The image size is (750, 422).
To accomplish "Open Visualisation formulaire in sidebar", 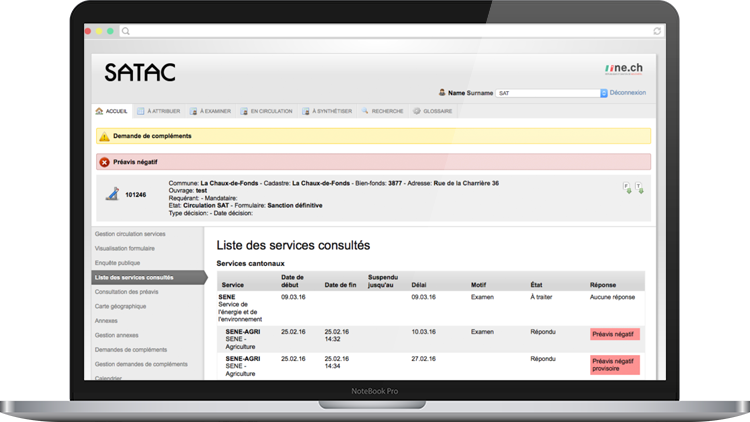I will click(124, 248).
